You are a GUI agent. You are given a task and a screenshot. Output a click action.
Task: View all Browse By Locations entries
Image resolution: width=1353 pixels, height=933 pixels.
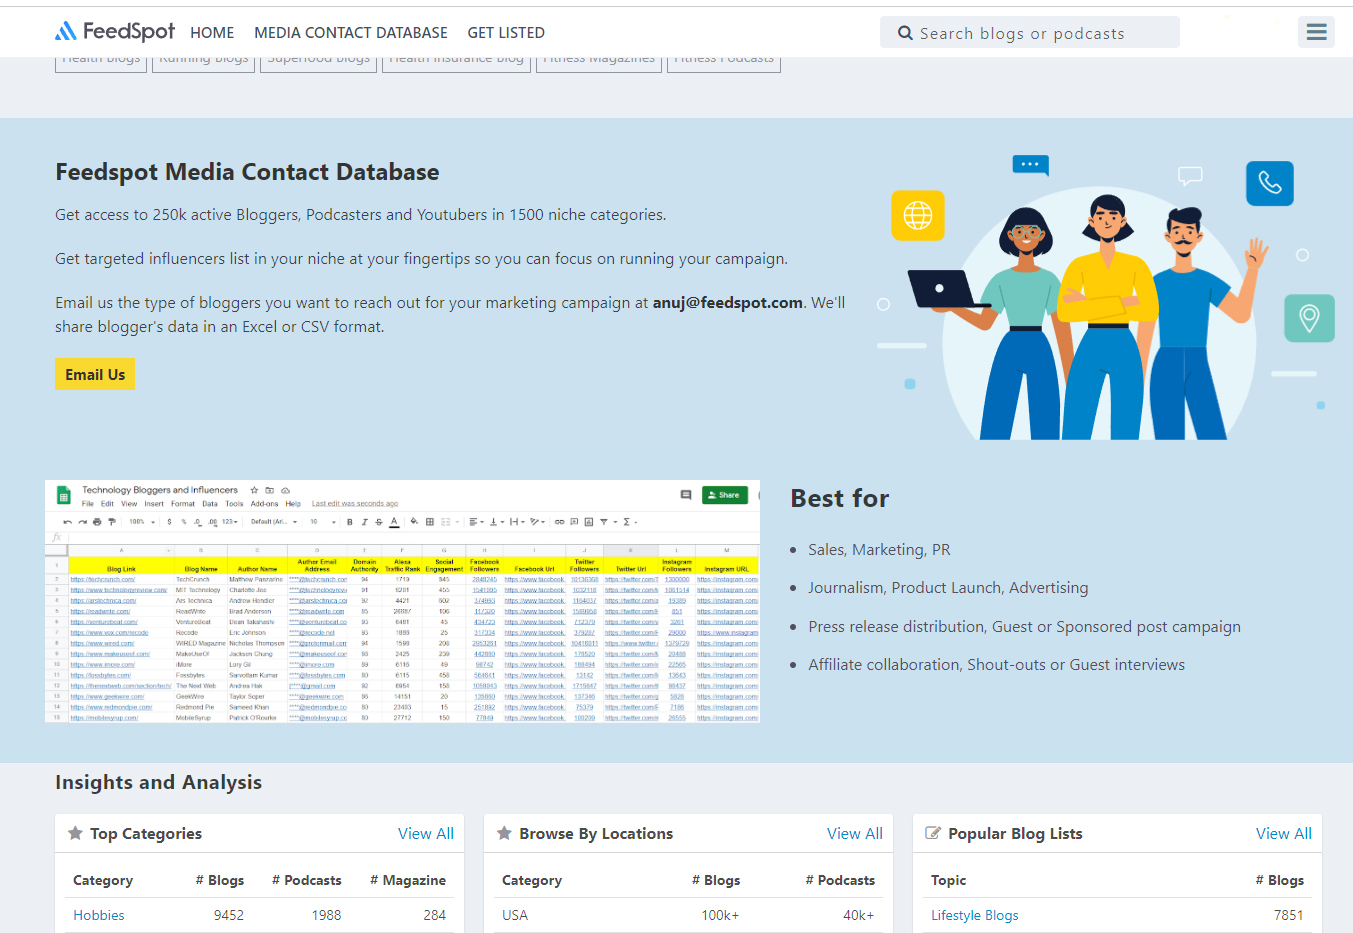point(854,833)
